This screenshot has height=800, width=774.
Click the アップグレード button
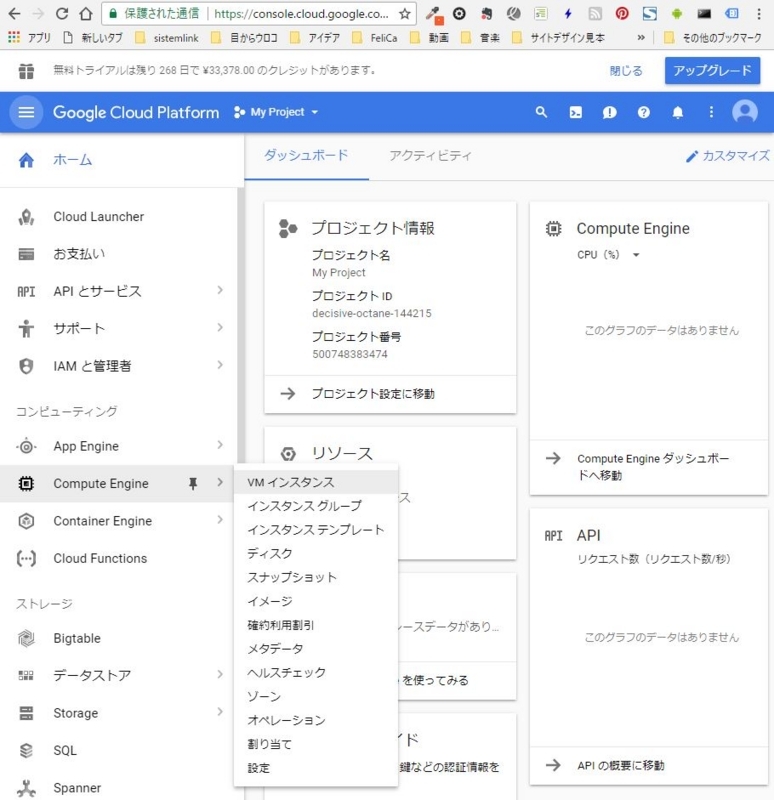(712, 70)
